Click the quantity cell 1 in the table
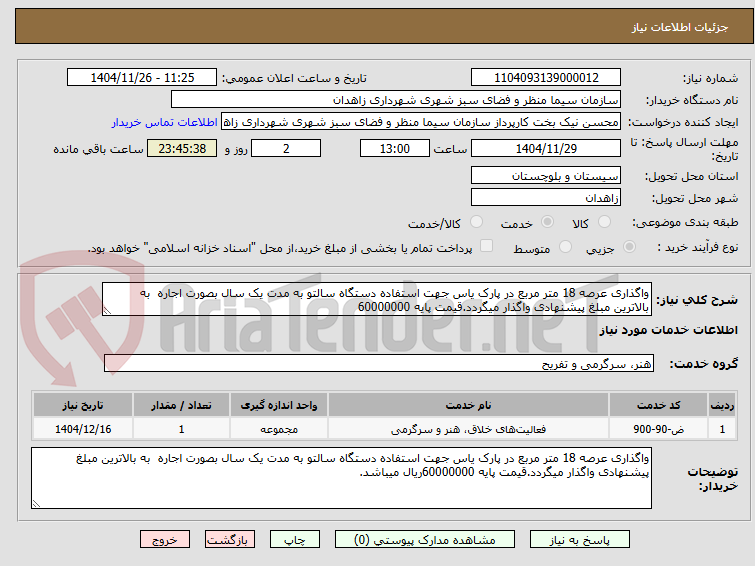 182,429
